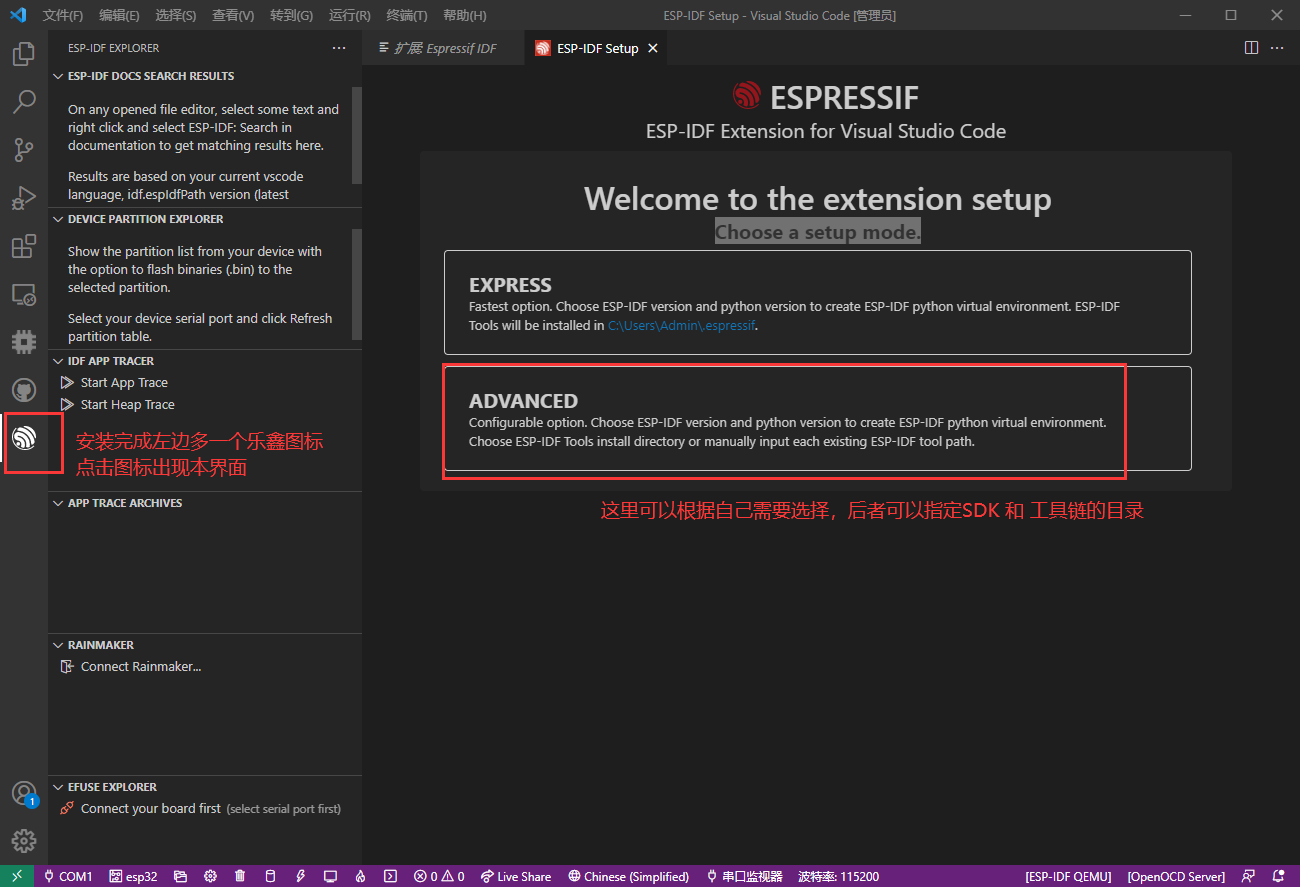Click the docs search results scrollbar

(x=357, y=135)
